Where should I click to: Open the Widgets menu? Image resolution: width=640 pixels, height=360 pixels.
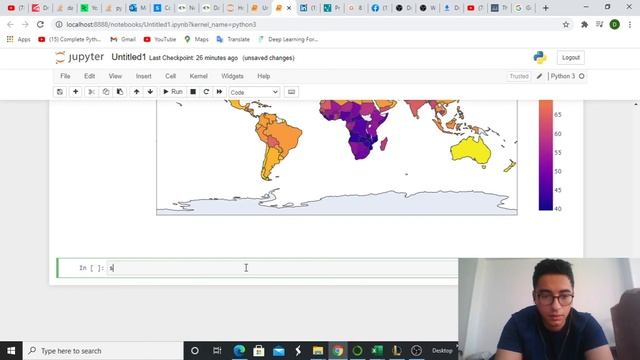(232, 76)
